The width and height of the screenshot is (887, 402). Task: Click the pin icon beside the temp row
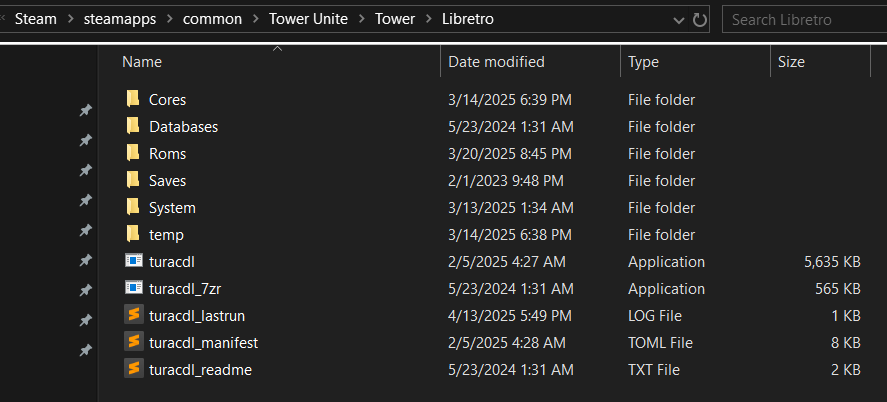tap(85, 260)
